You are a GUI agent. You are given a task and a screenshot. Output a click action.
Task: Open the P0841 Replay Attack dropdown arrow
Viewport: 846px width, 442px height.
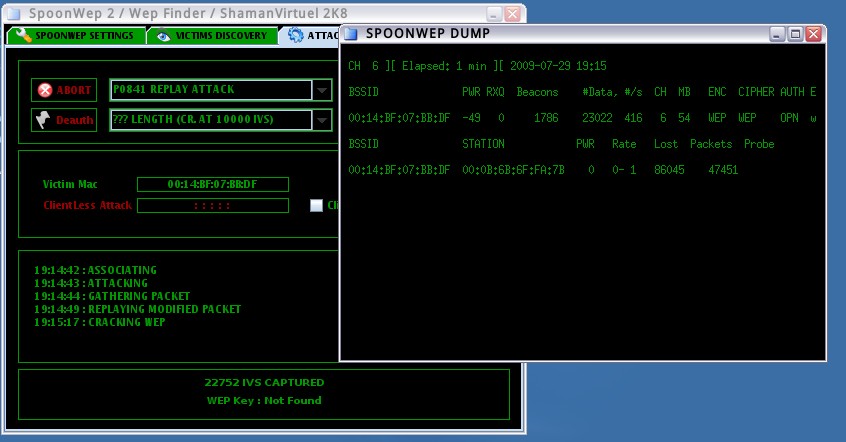pos(322,90)
